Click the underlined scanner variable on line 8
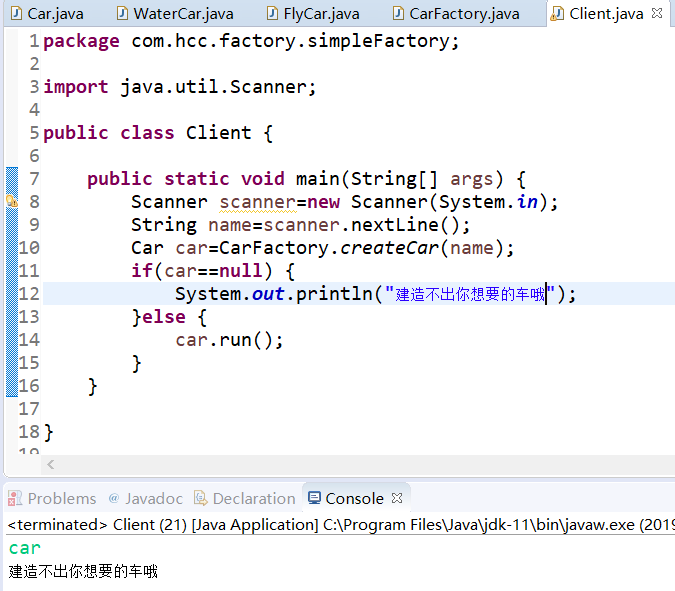The image size is (675, 591). [257, 202]
